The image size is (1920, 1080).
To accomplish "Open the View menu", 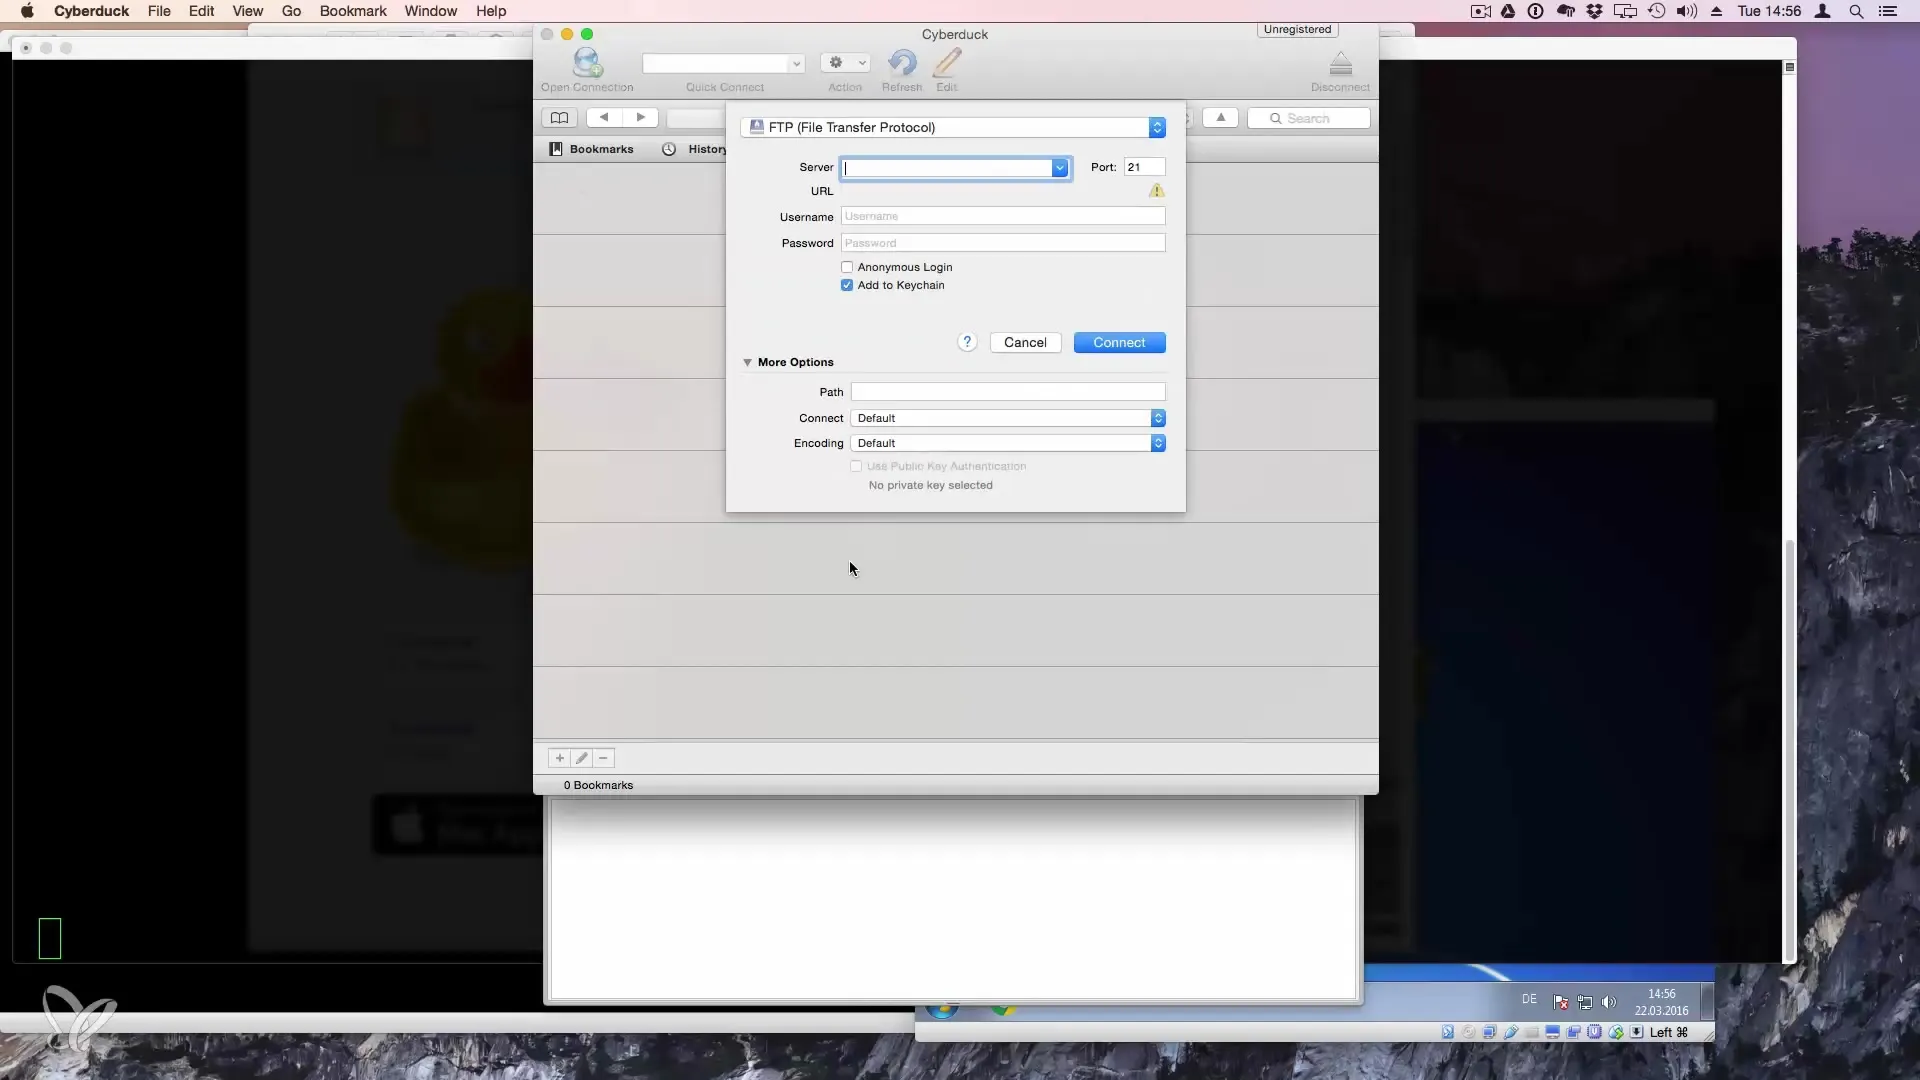I will point(248,11).
